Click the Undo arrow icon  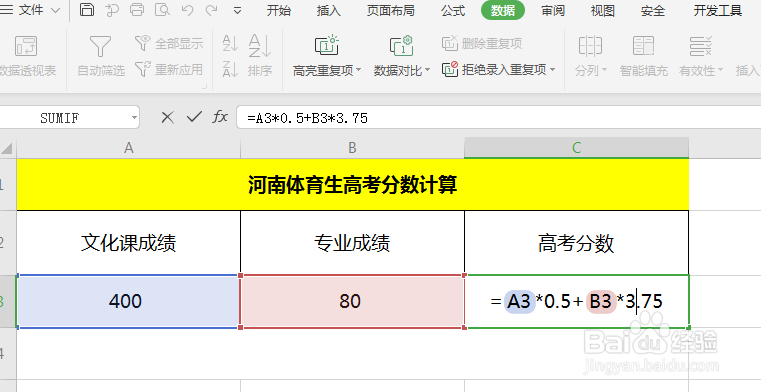pos(187,10)
